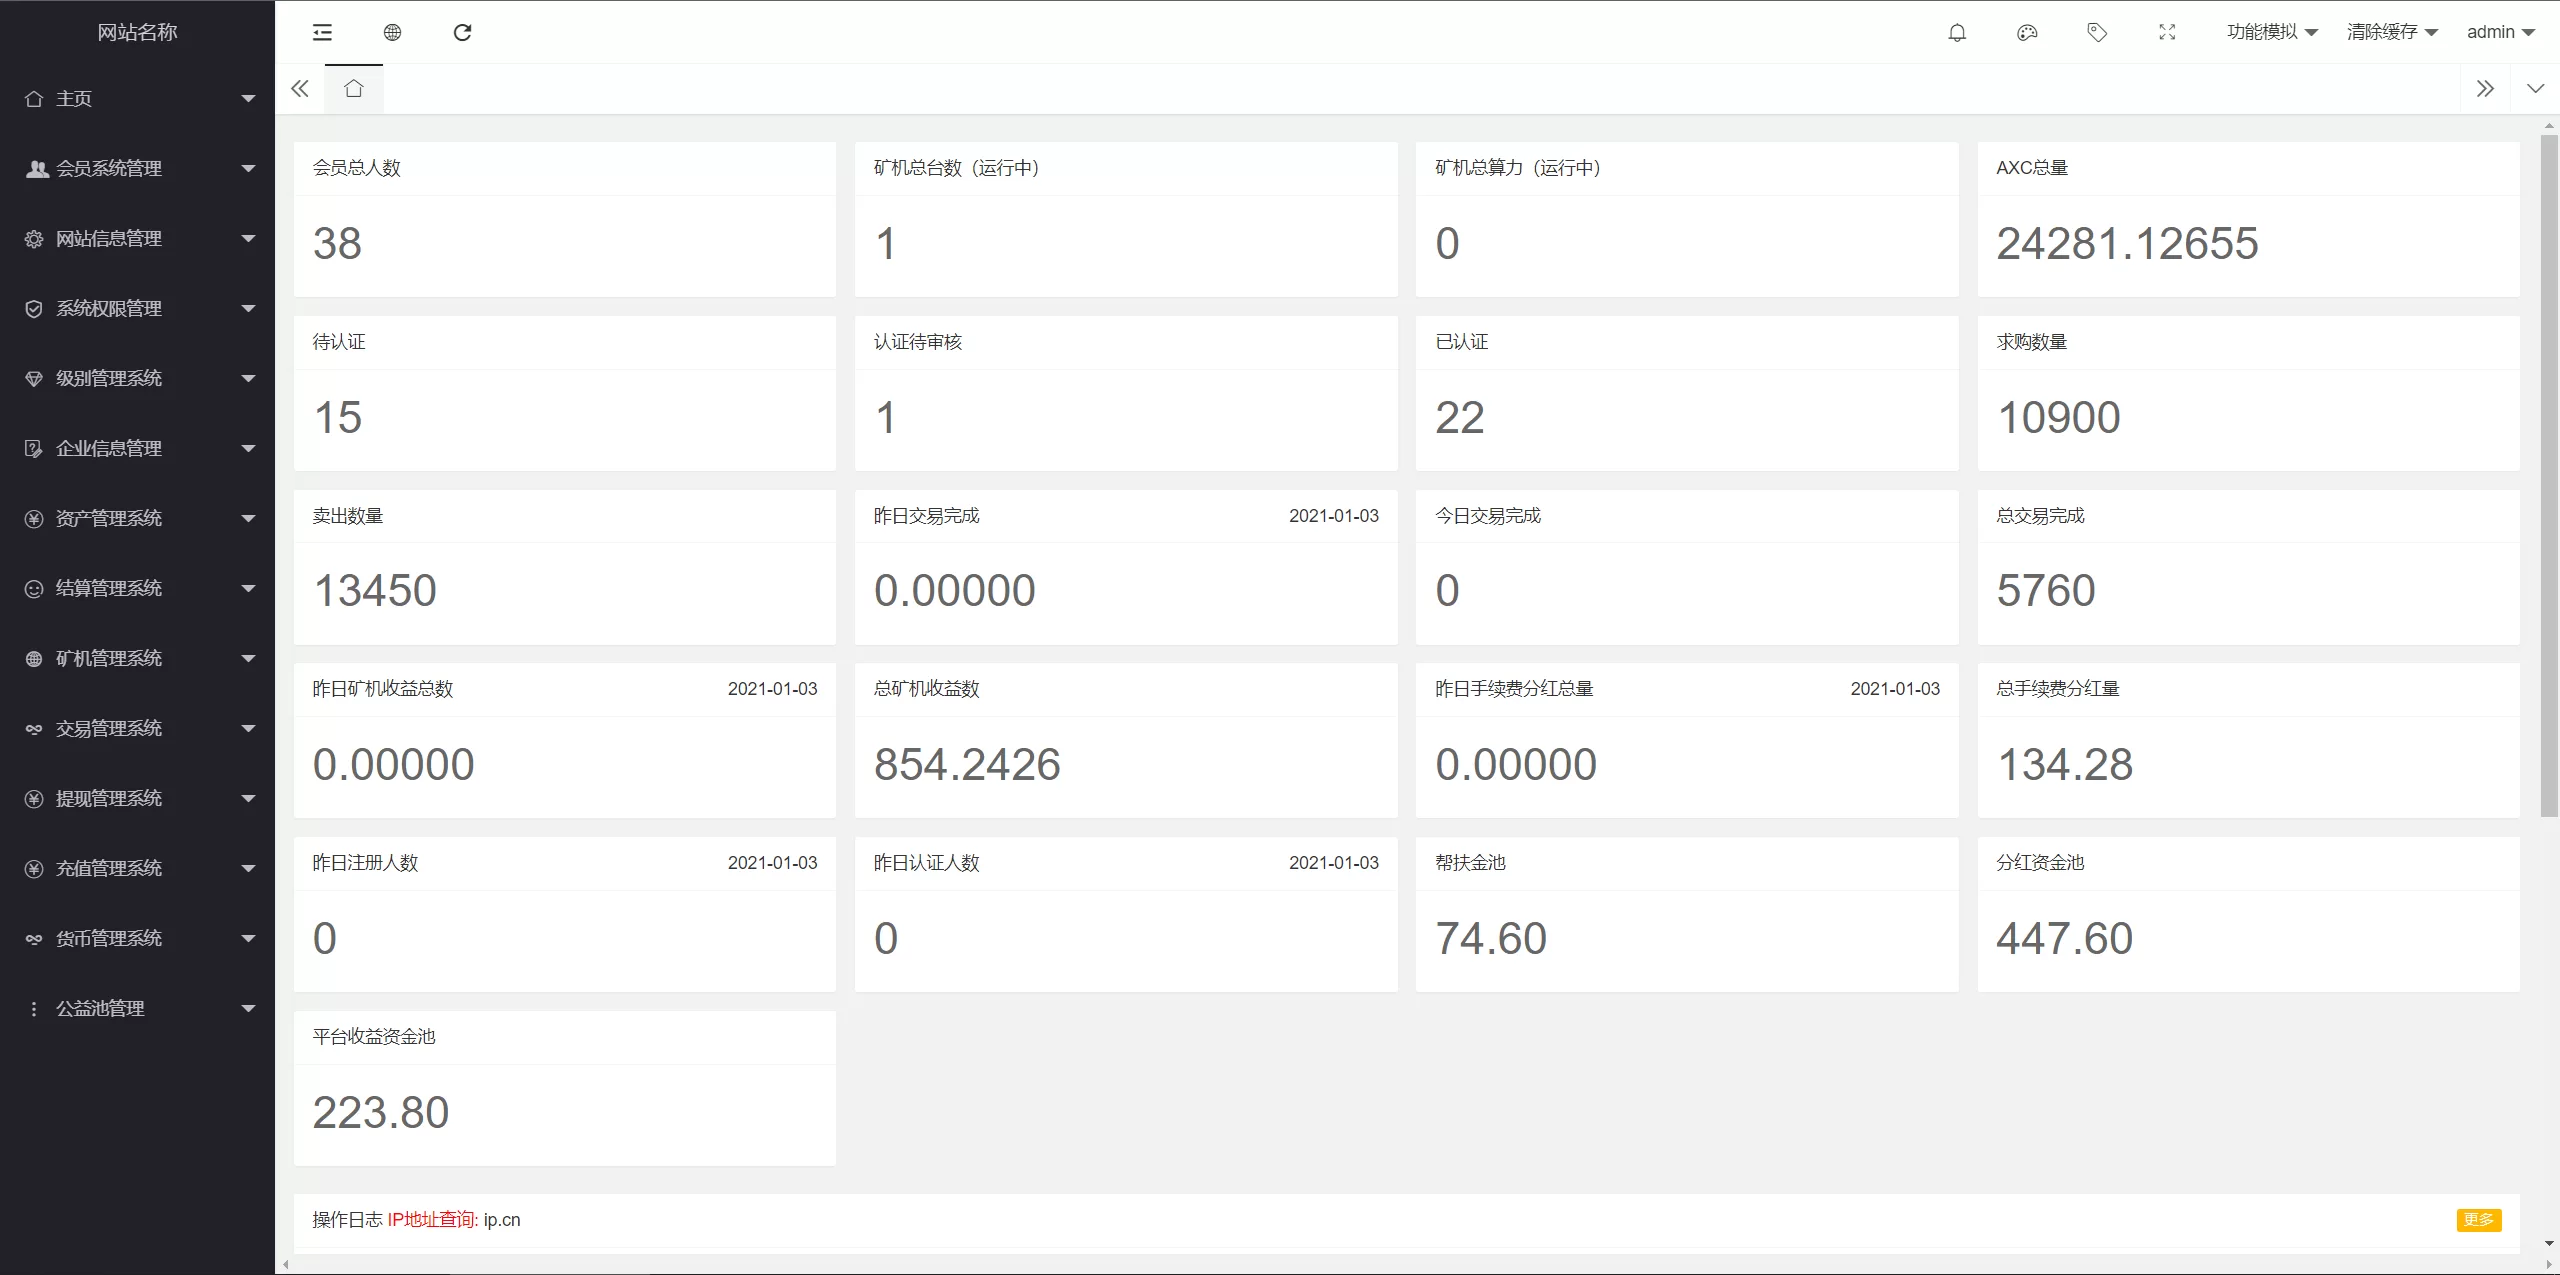Screen dimensions: 2560x1275
Task: Click the vertical scrollbar on the right
Action: 2549,475
